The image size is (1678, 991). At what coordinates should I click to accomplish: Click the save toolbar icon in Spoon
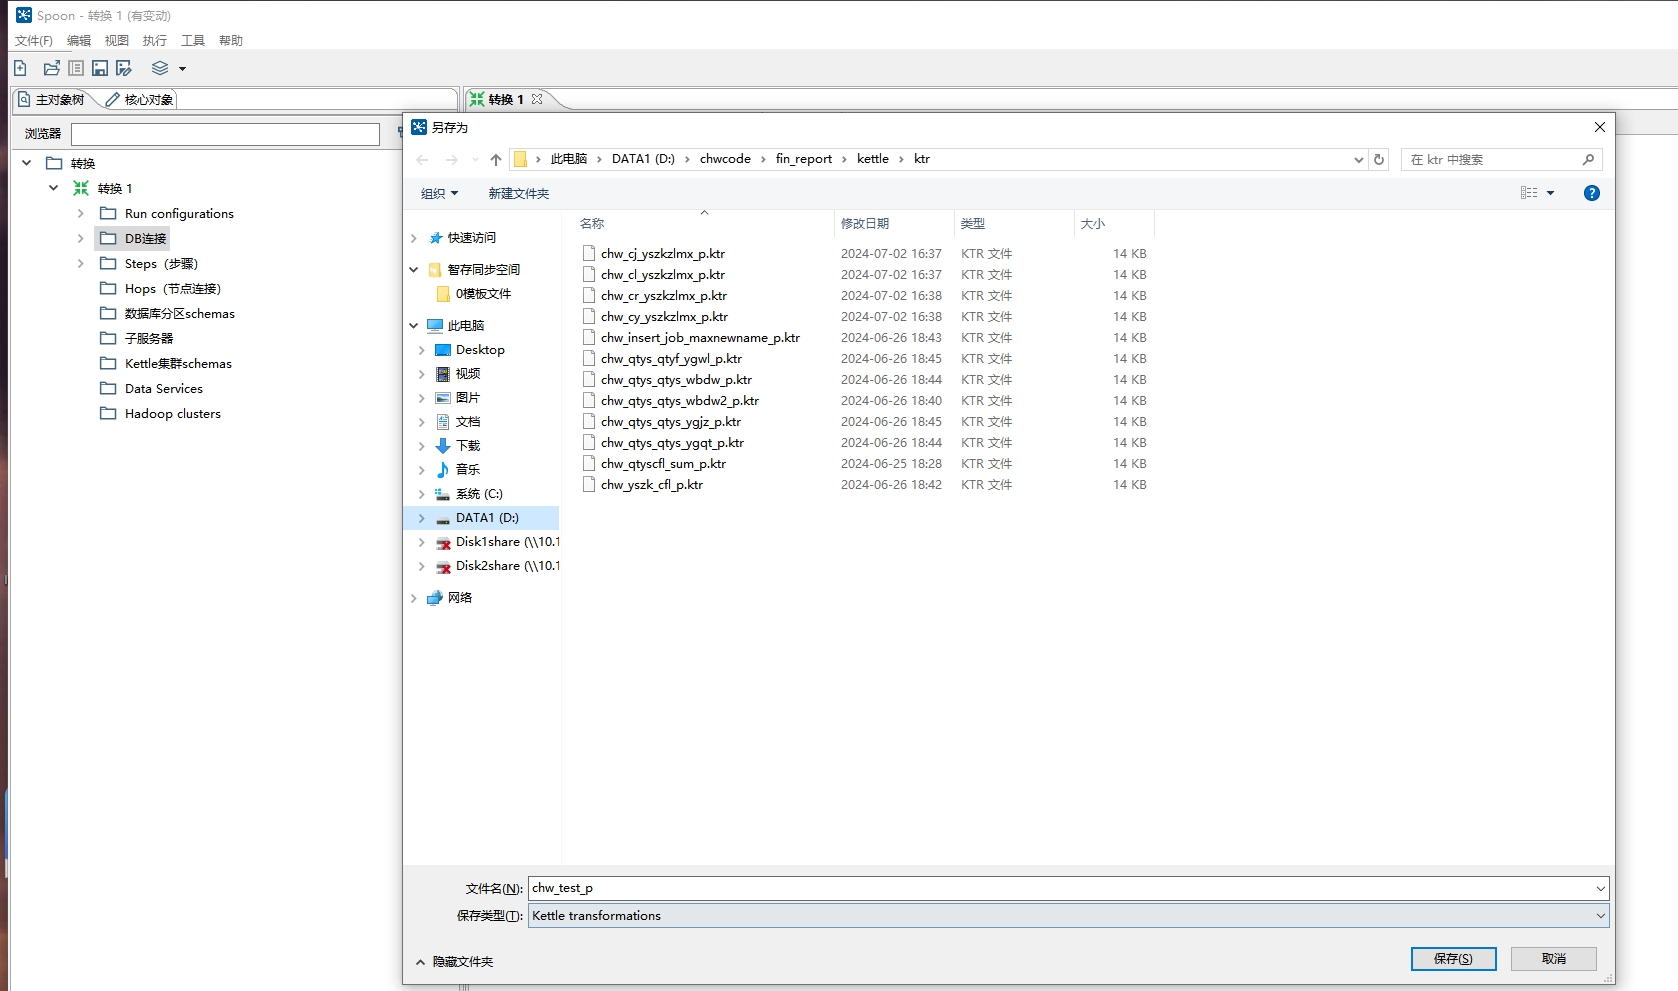tap(100, 68)
